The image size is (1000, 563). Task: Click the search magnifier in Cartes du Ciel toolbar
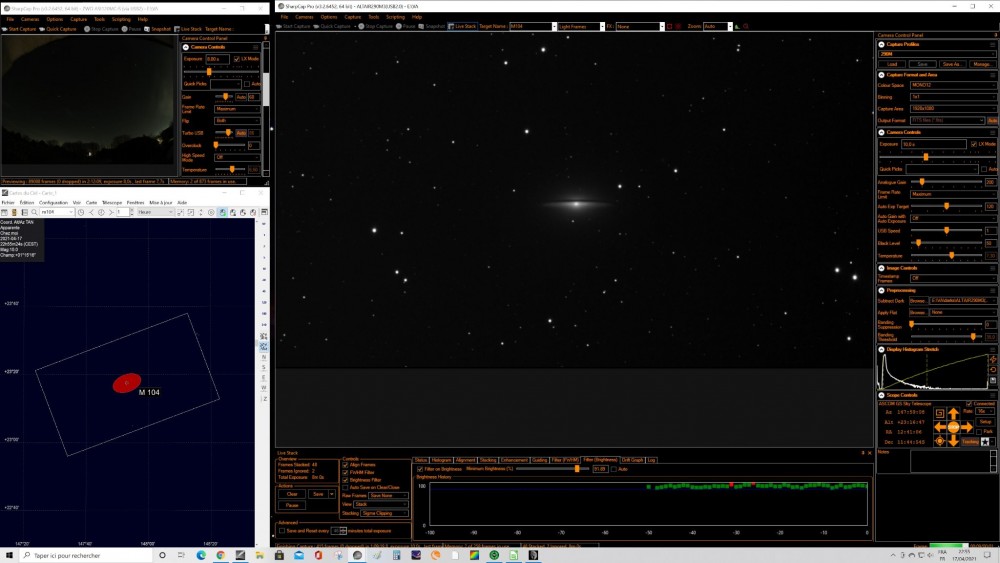click(34, 212)
